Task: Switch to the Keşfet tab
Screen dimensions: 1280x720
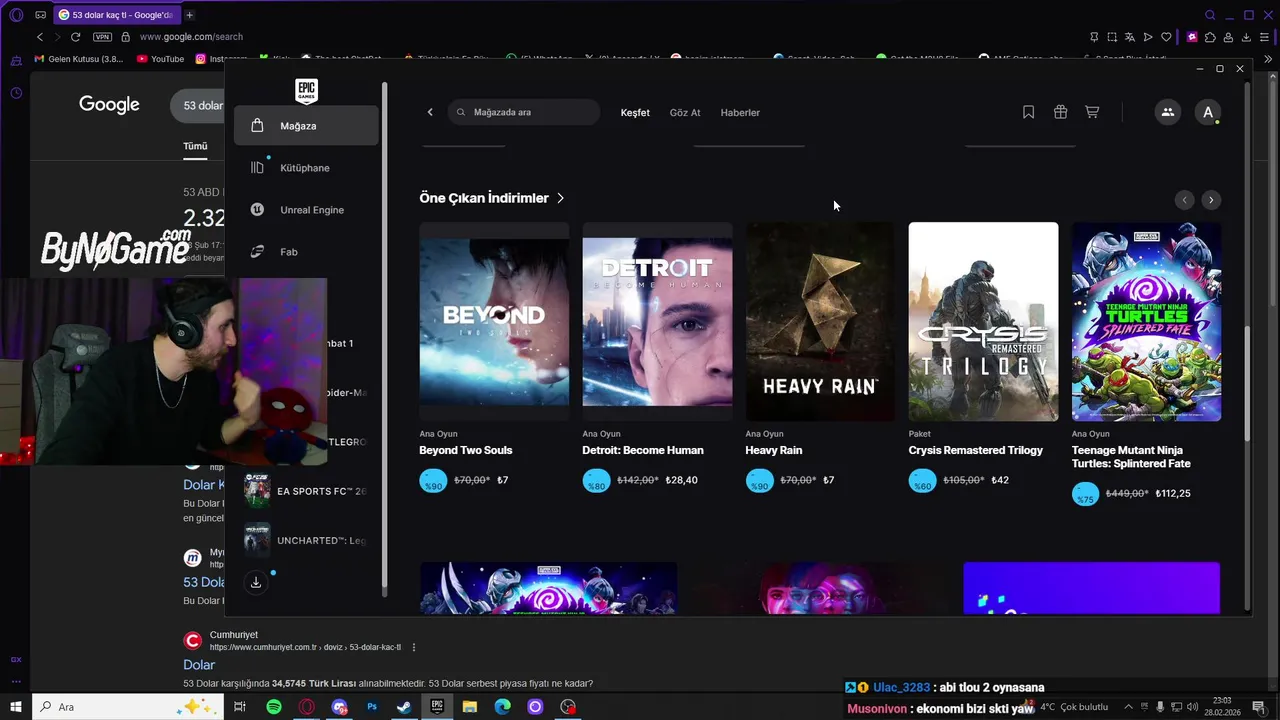Action: click(x=635, y=112)
